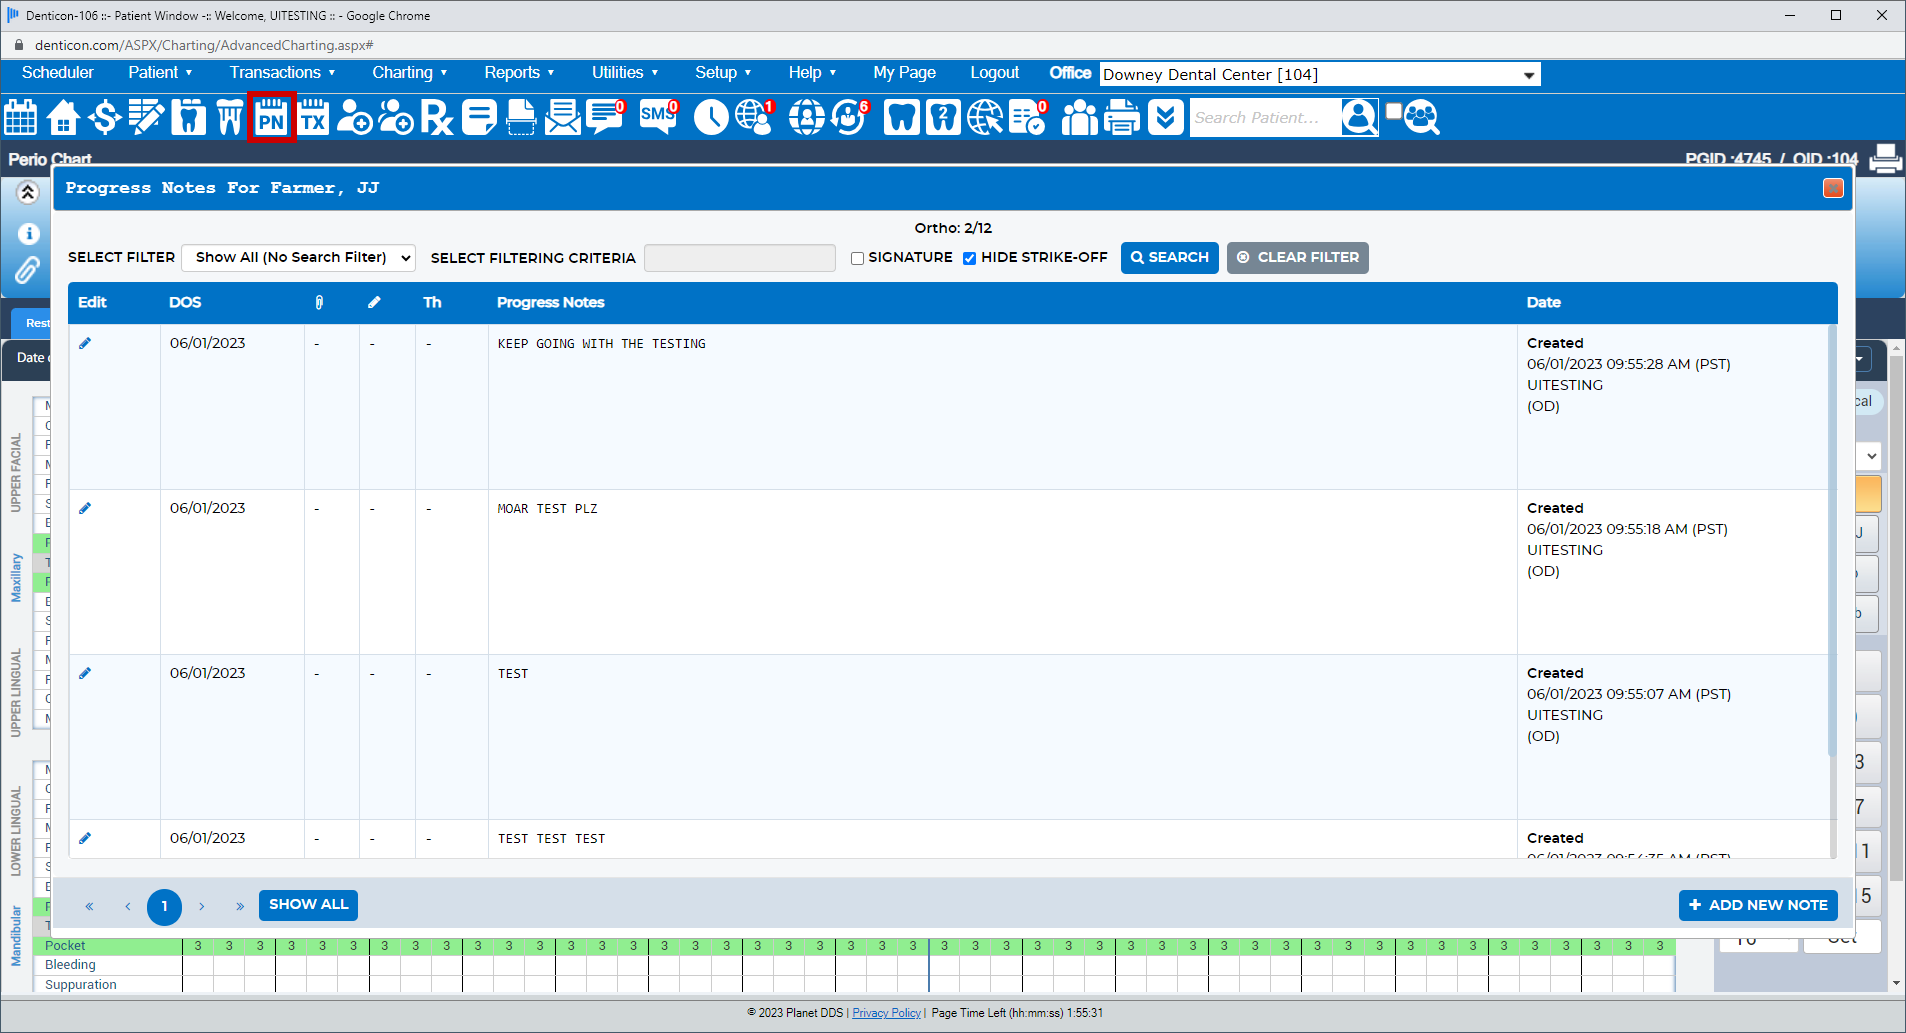Click the ADD NEW NOTE button
The width and height of the screenshot is (1906, 1033).
coord(1758,905)
